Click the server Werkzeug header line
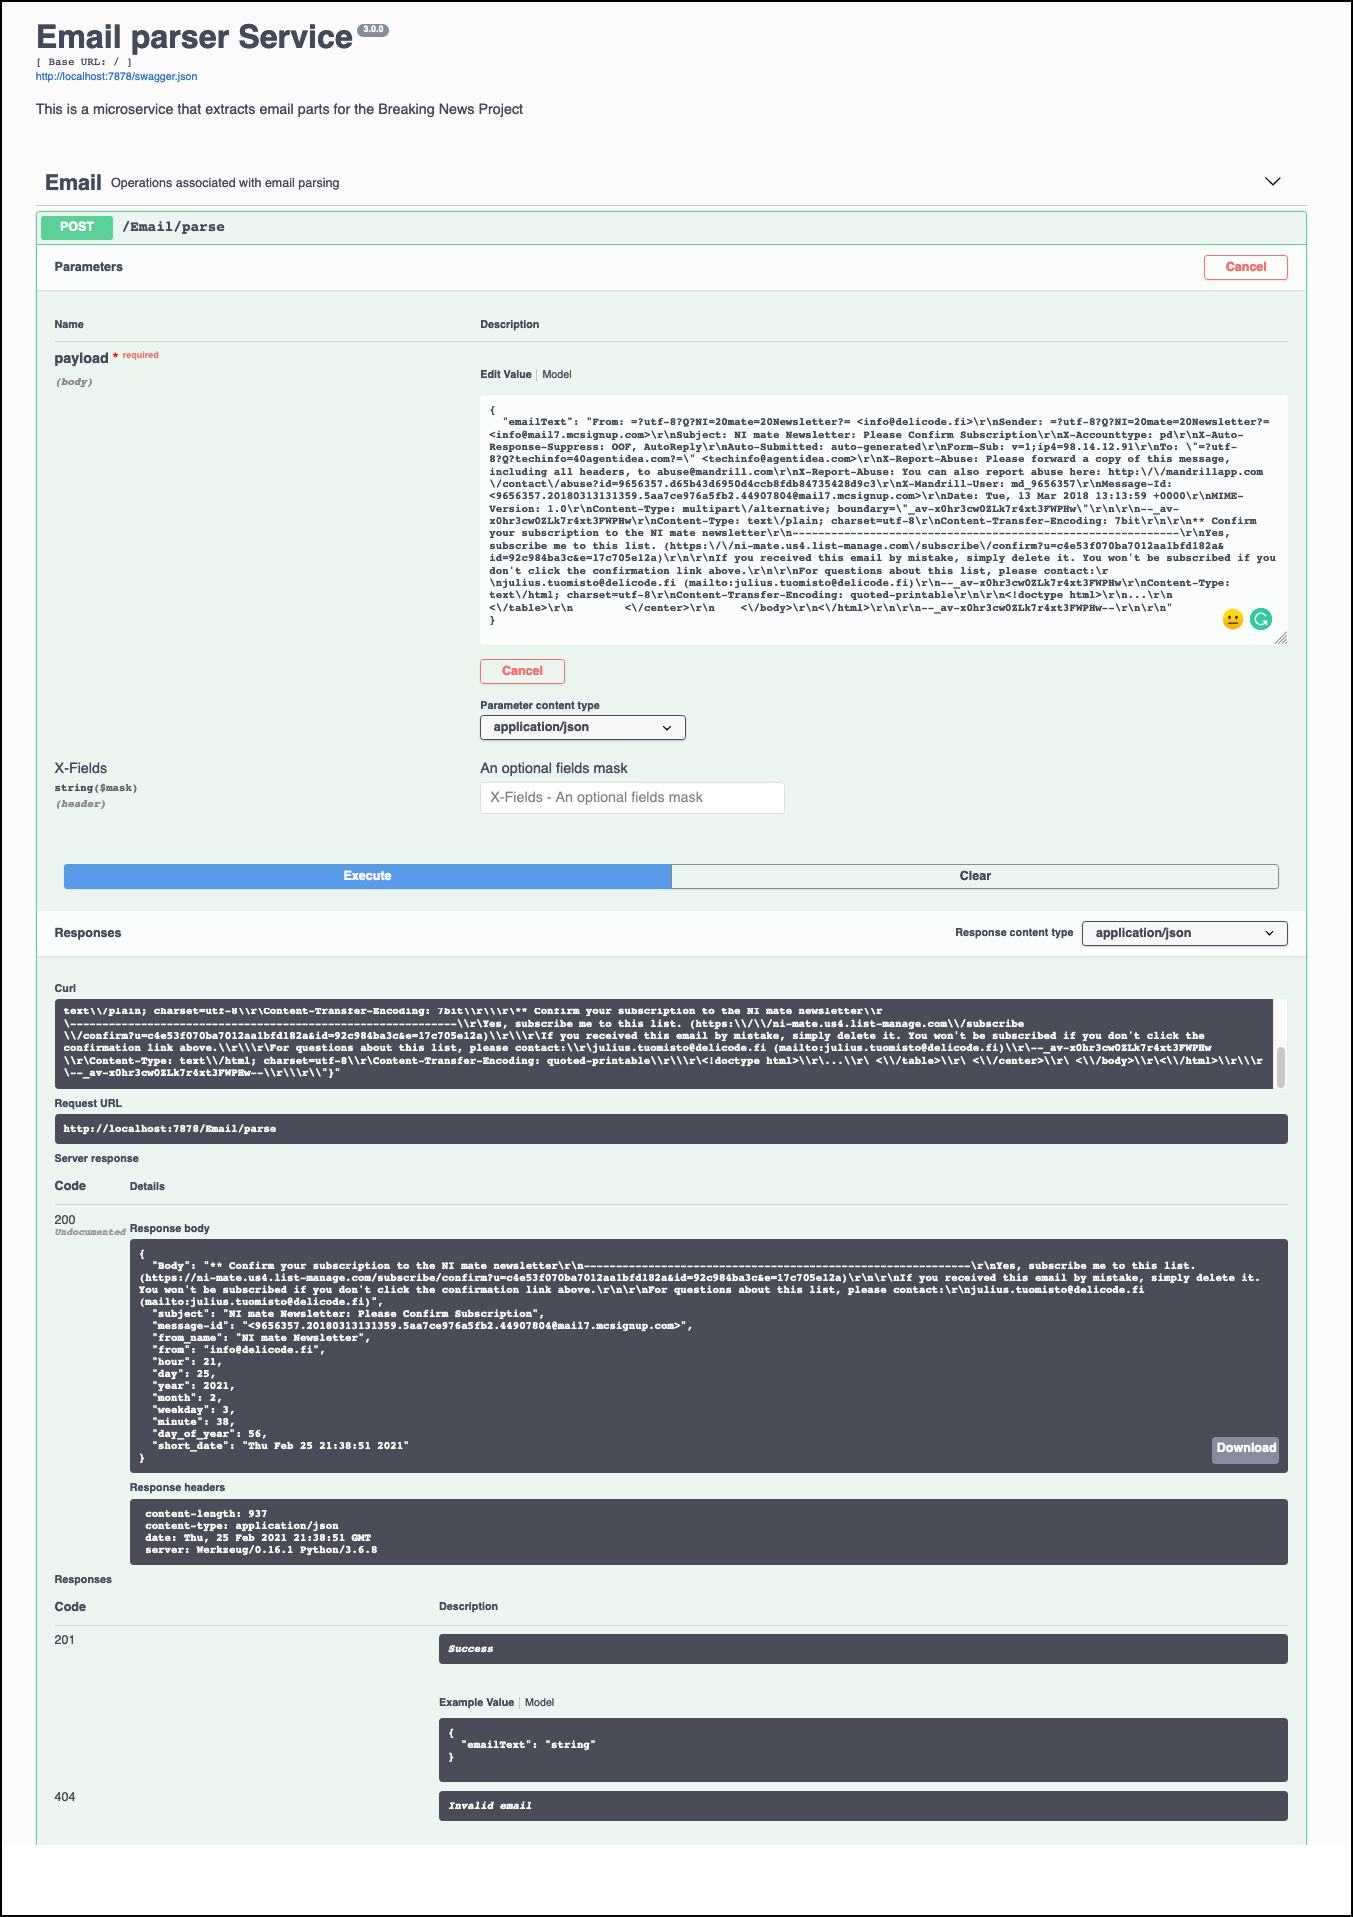Viewport: 1353px width, 1917px height. pos(261,1550)
